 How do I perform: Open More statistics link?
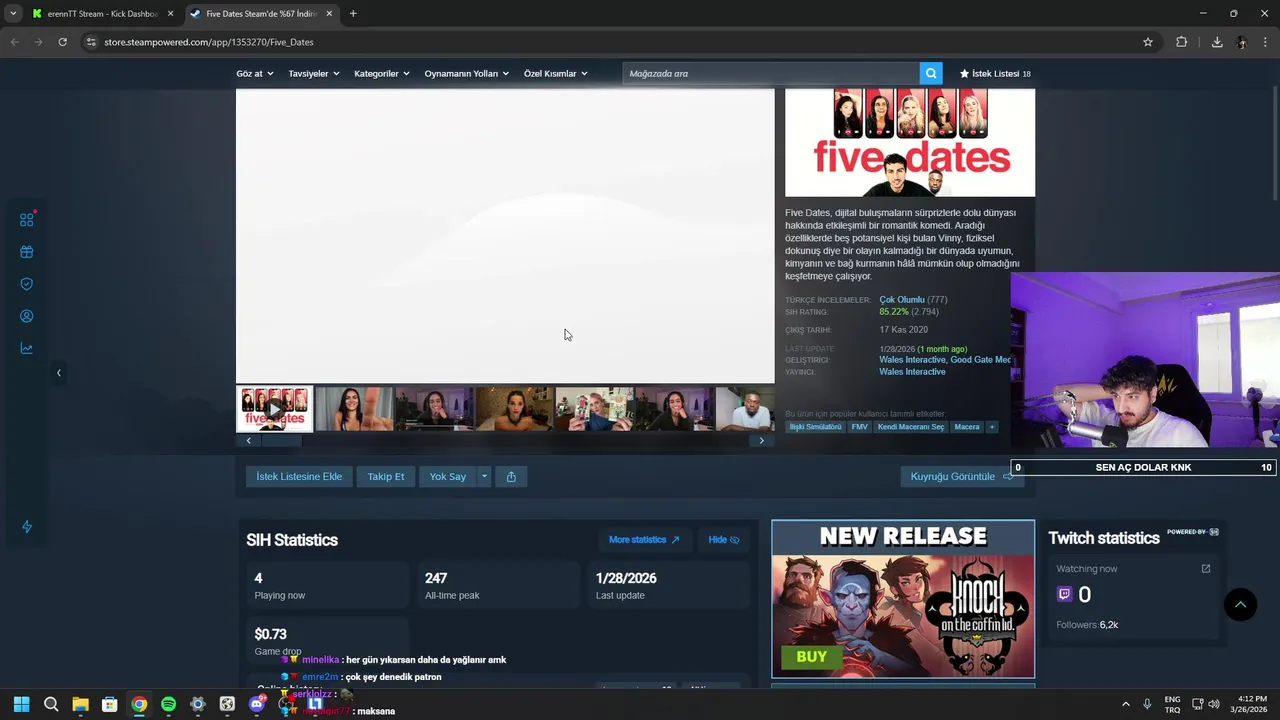[644, 540]
